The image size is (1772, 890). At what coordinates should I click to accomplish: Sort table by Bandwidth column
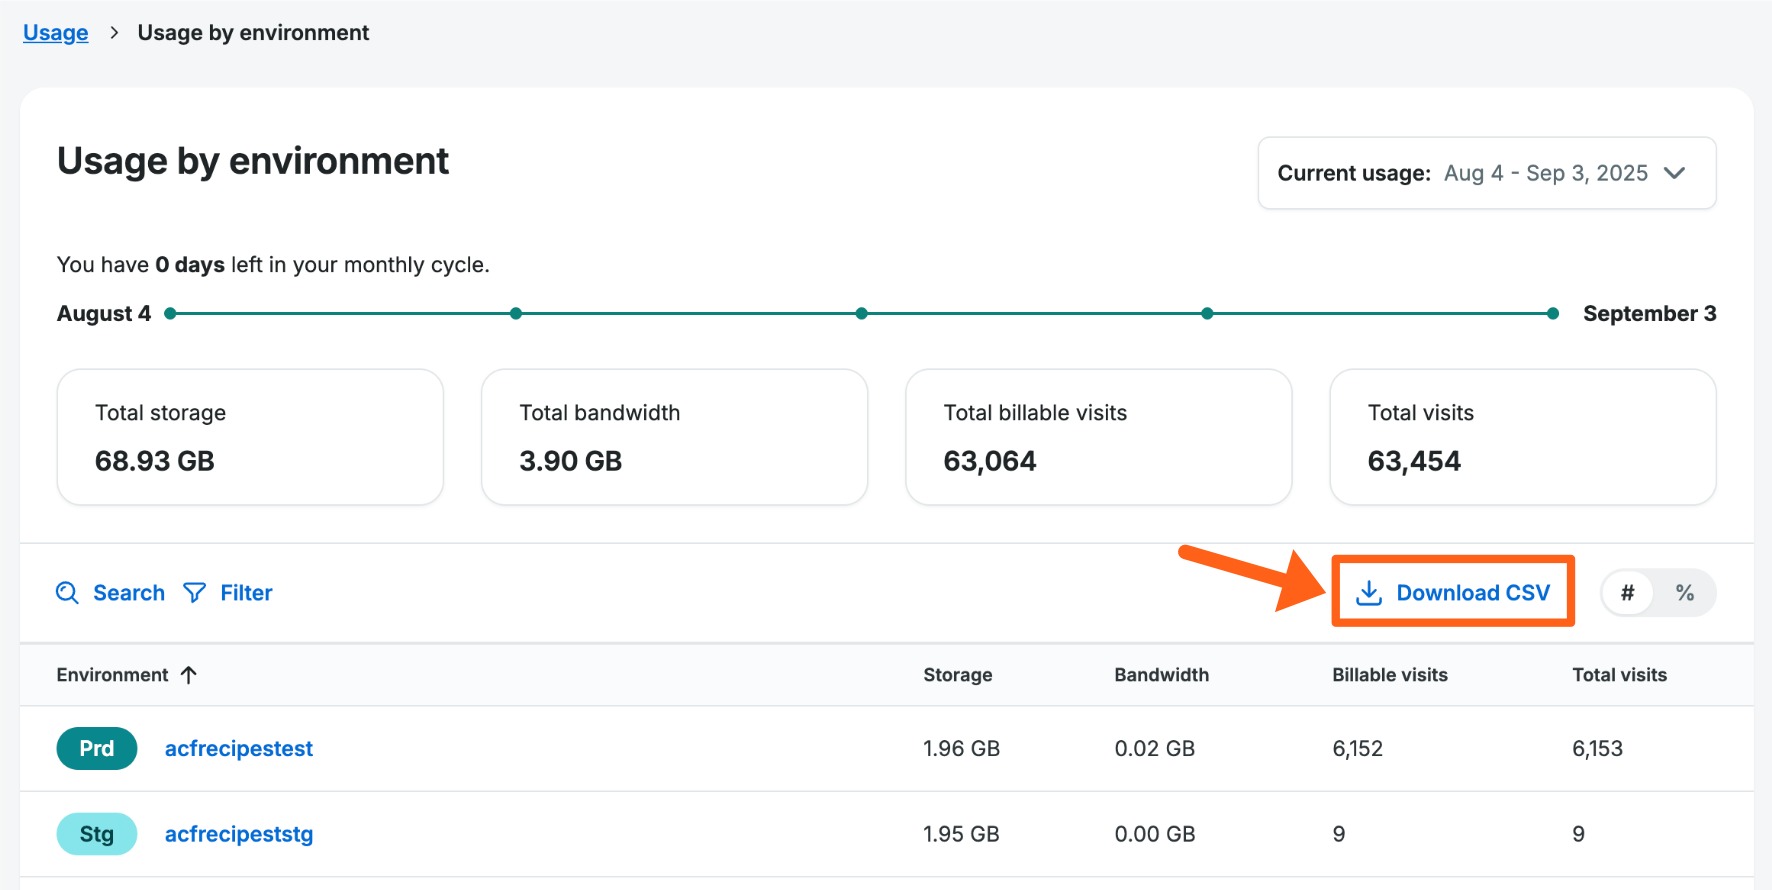1161,675
